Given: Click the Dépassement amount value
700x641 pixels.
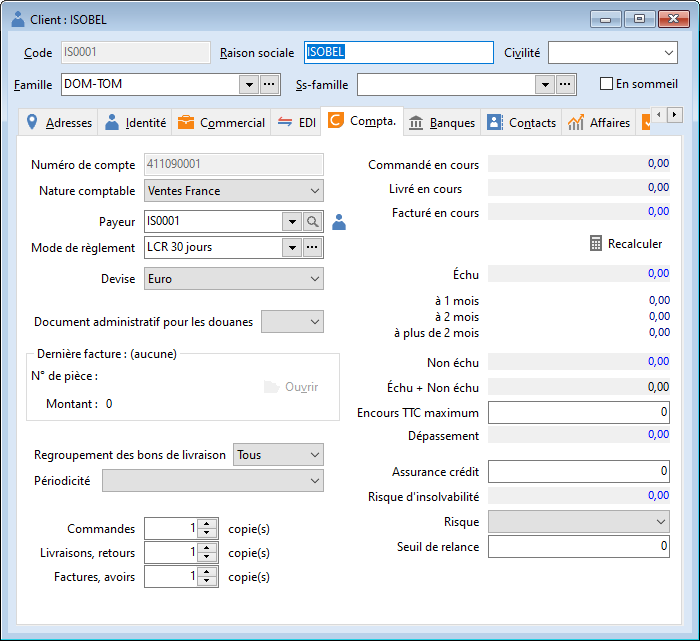Looking at the screenshot, I should tap(579, 434).
